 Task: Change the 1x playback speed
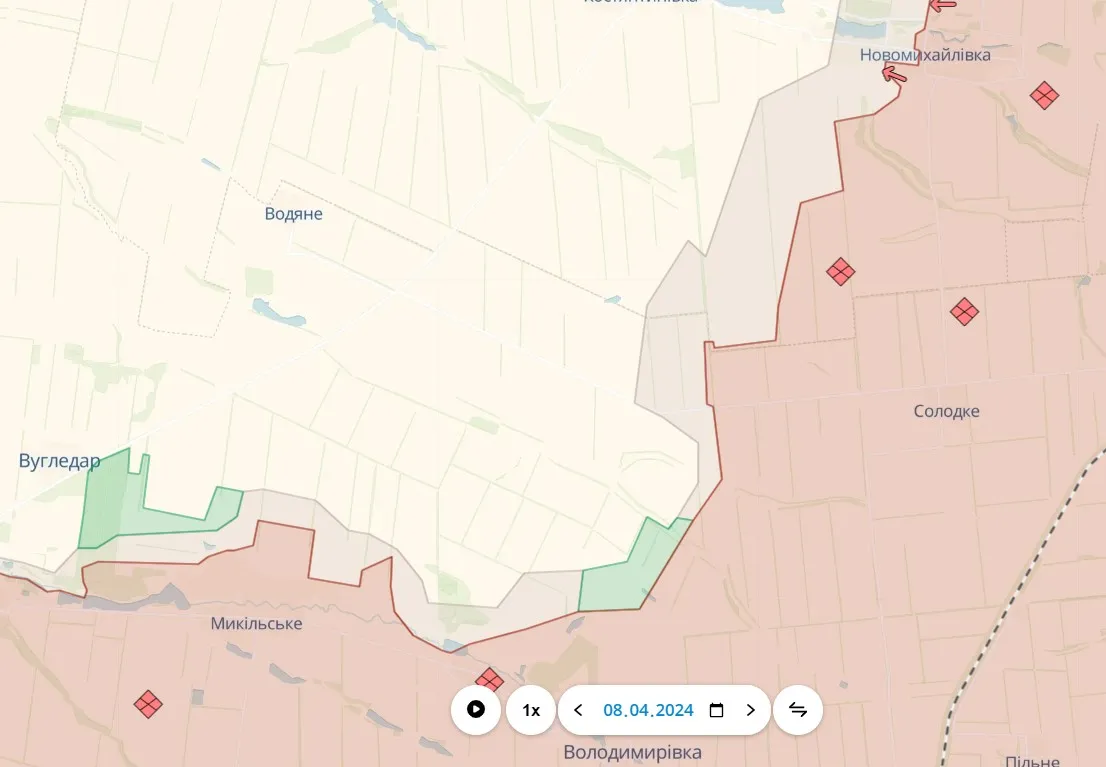531,710
